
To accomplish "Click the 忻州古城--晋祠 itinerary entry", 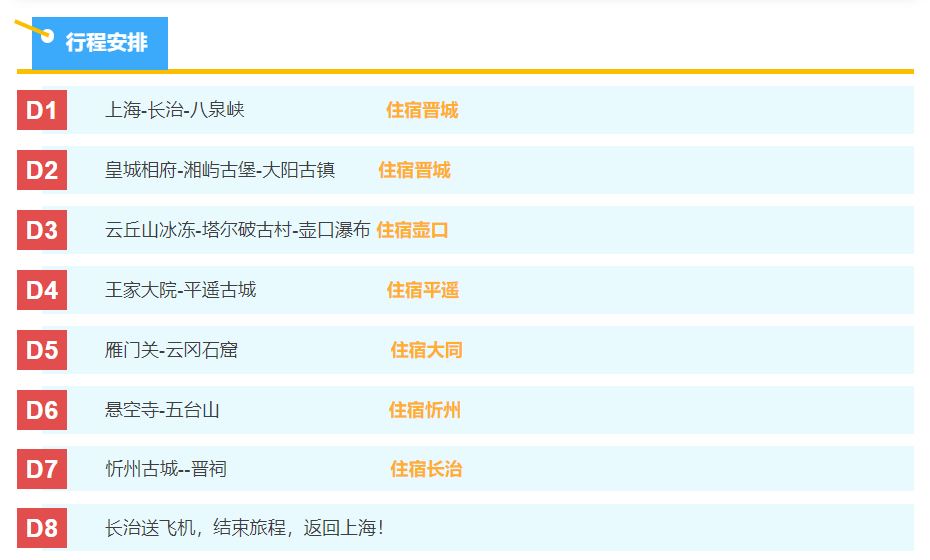I will coord(166,469).
